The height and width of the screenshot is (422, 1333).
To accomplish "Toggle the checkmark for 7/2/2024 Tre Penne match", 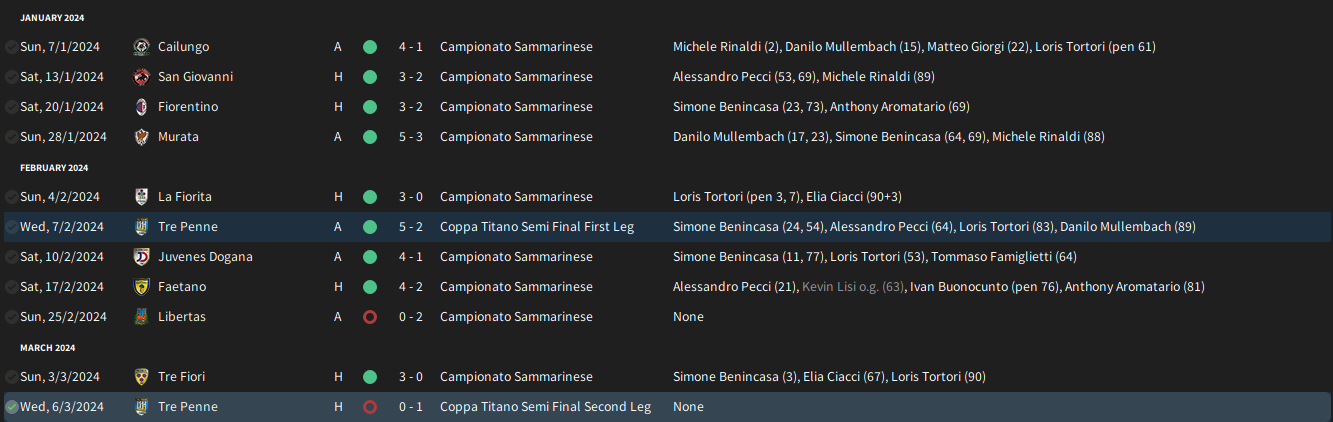I will pyautogui.click(x=11, y=227).
